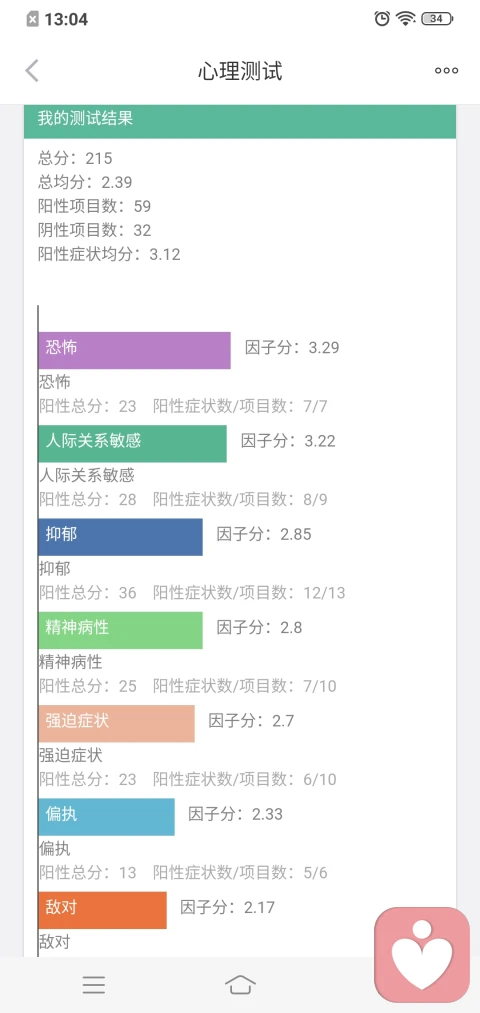Tap the 总分：215 total score text

pyautogui.click(x=76, y=158)
